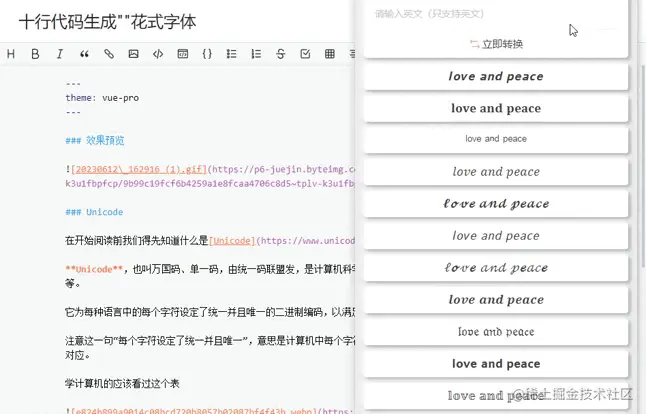Image resolution: width=646 pixels, height=414 pixels.
Task: Click the image URL line starting 'k3u1fbpfcp/9b99c19f'
Action: 210,184
